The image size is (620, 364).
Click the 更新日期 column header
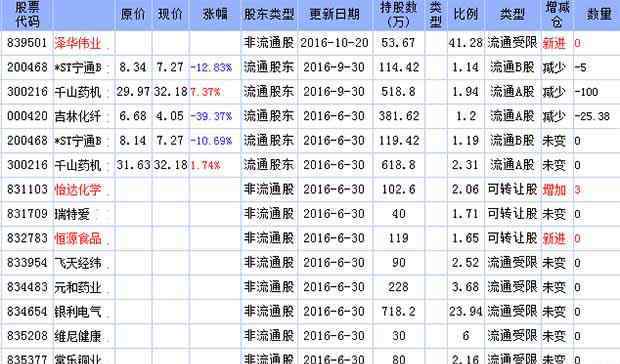(335, 15)
